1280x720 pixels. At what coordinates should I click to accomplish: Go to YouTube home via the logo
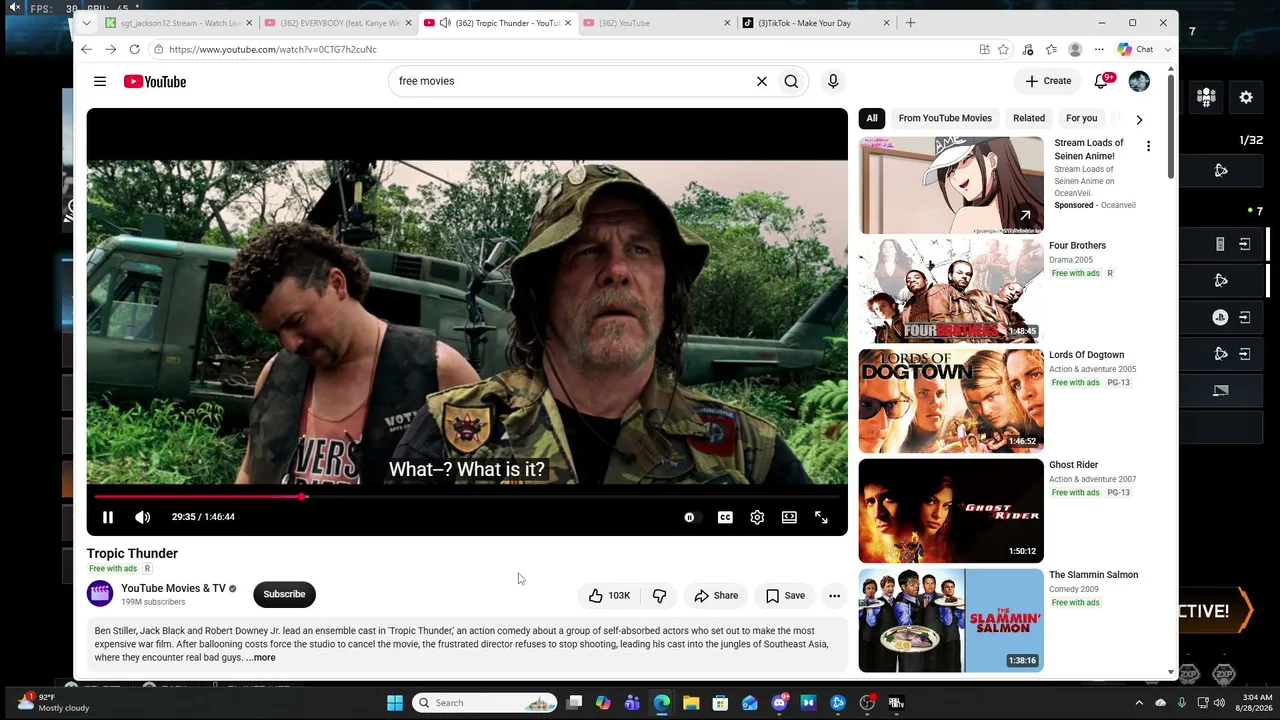pyautogui.click(x=155, y=81)
